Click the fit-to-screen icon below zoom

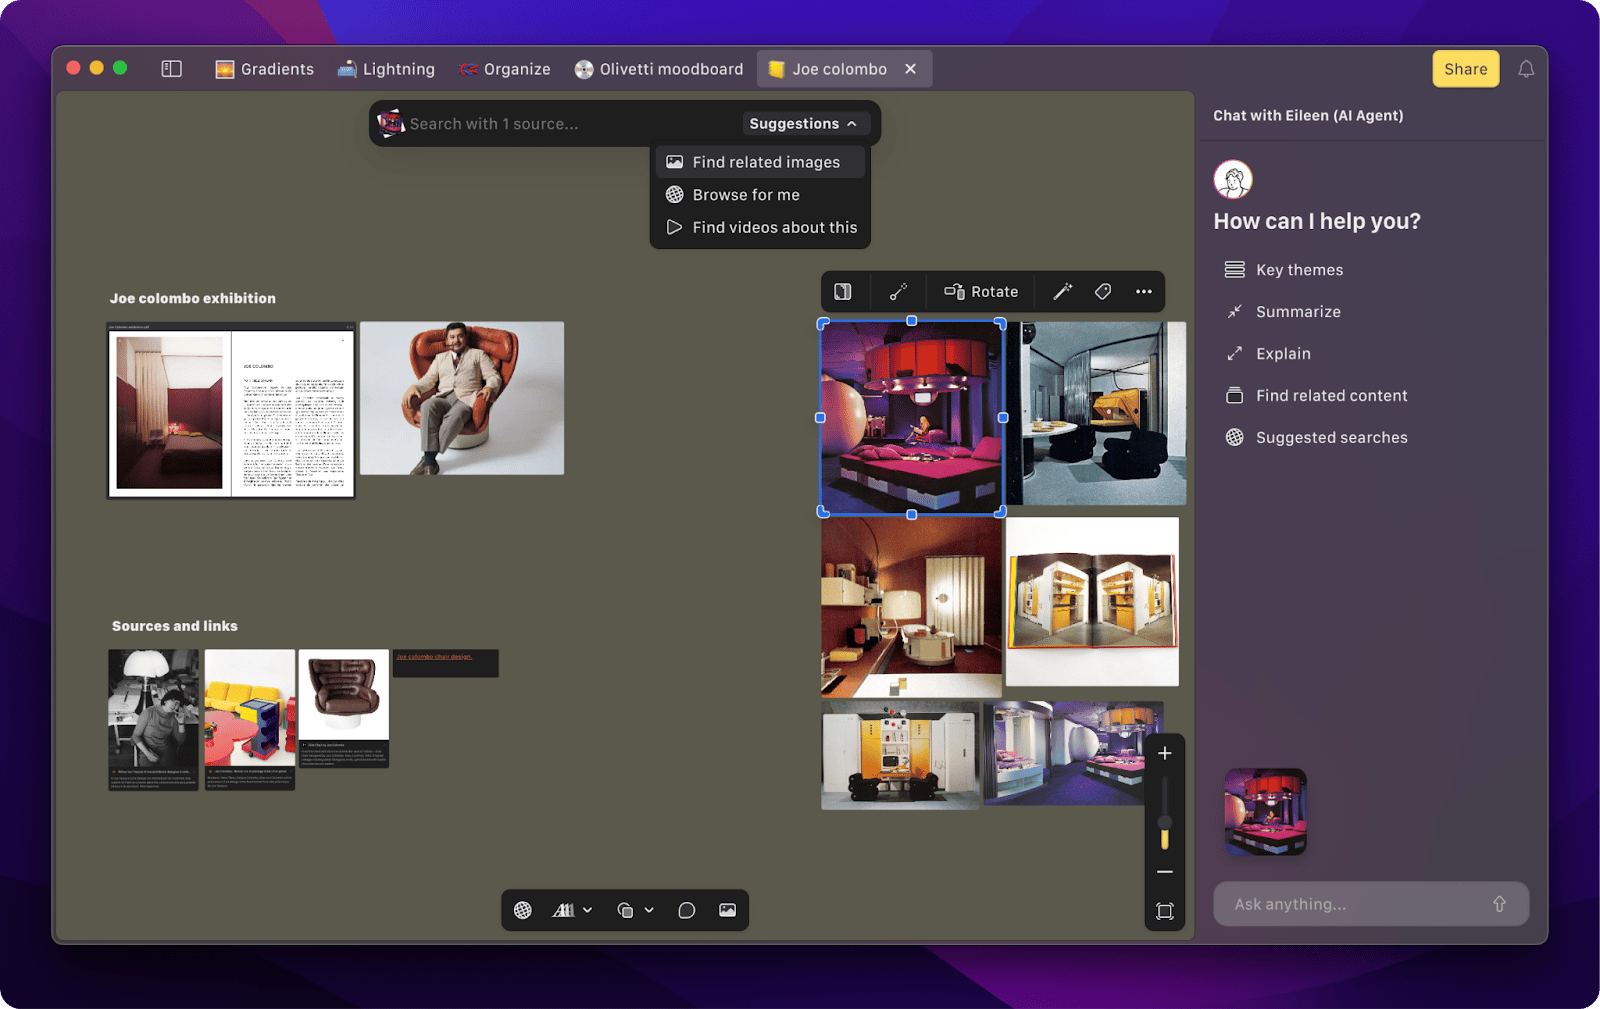[1165, 911]
